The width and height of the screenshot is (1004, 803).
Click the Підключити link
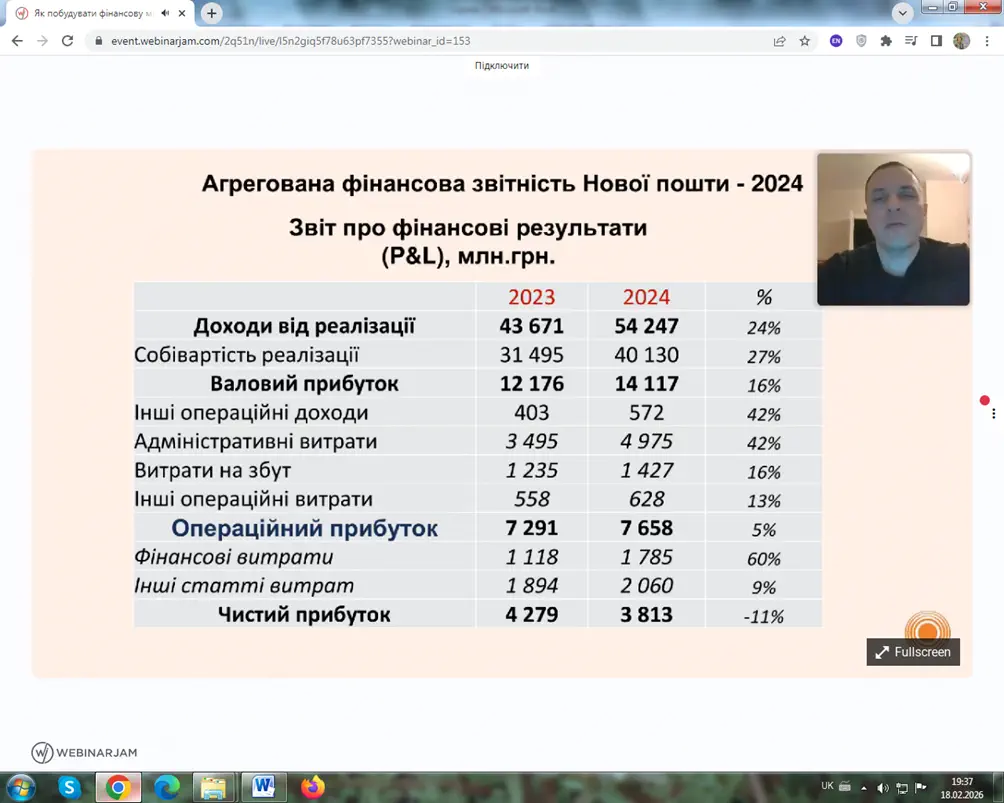point(502,65)
